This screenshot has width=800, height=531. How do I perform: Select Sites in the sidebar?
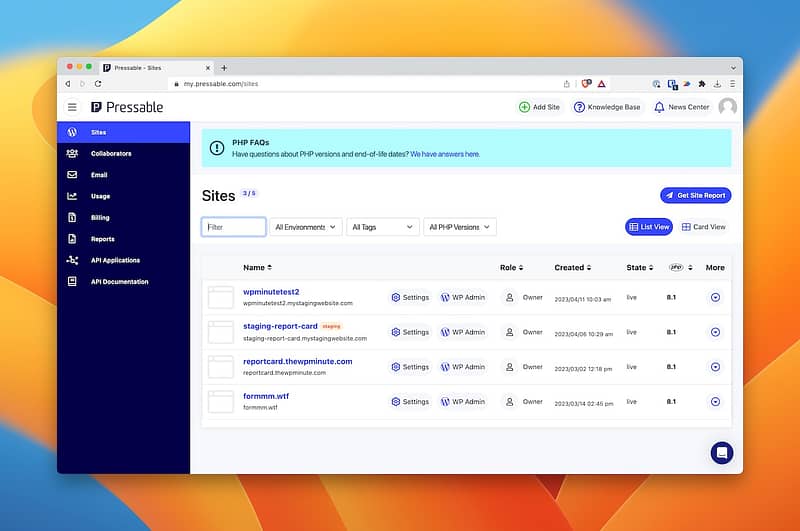(x=123, y=132)
